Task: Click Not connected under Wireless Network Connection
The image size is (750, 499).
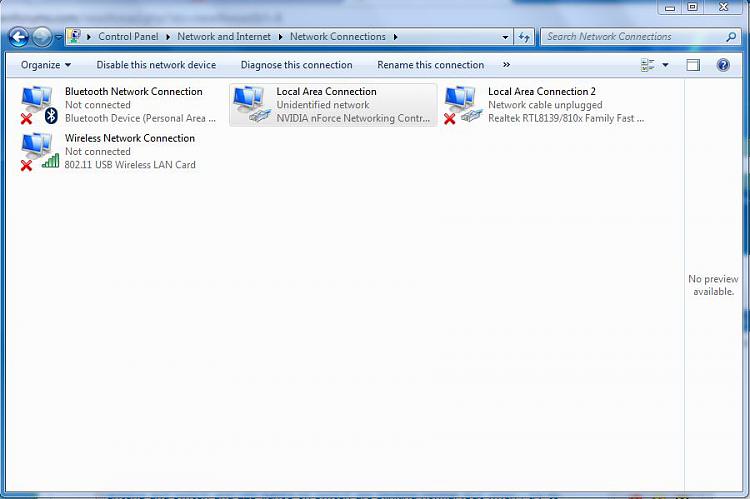Action: 98,152
